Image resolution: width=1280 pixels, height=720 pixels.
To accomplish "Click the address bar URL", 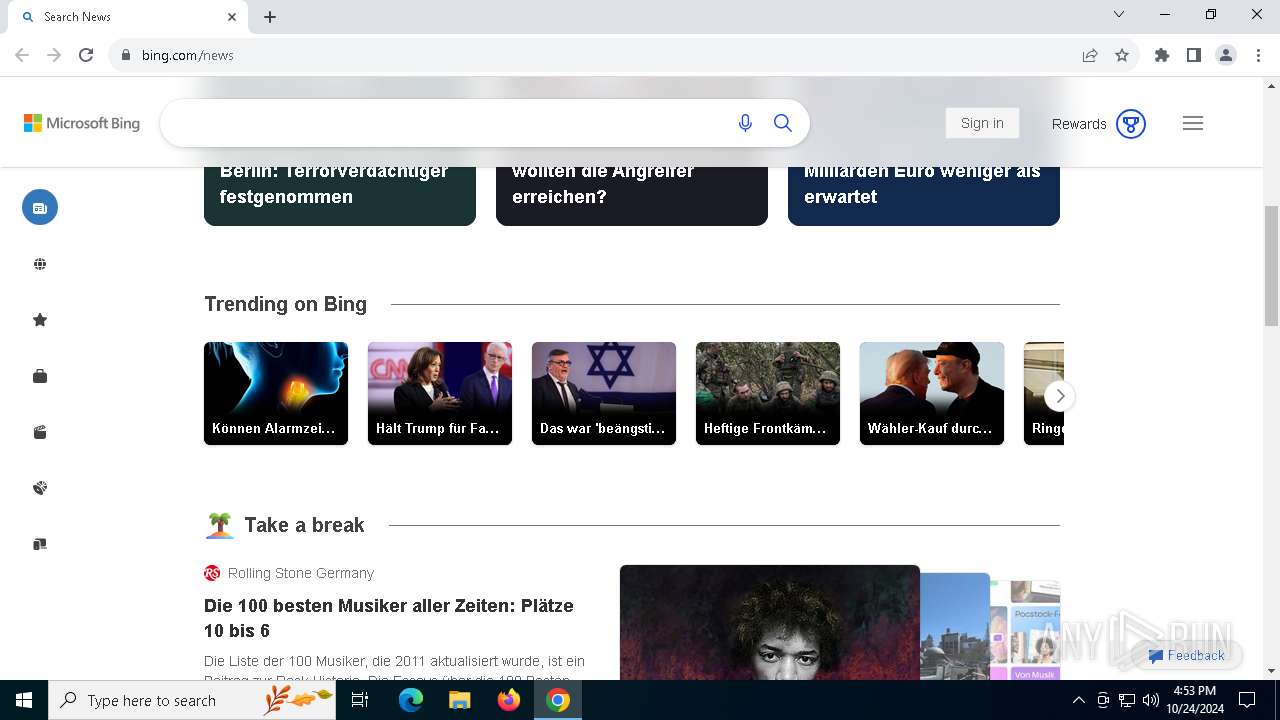I will pos(188,55).
